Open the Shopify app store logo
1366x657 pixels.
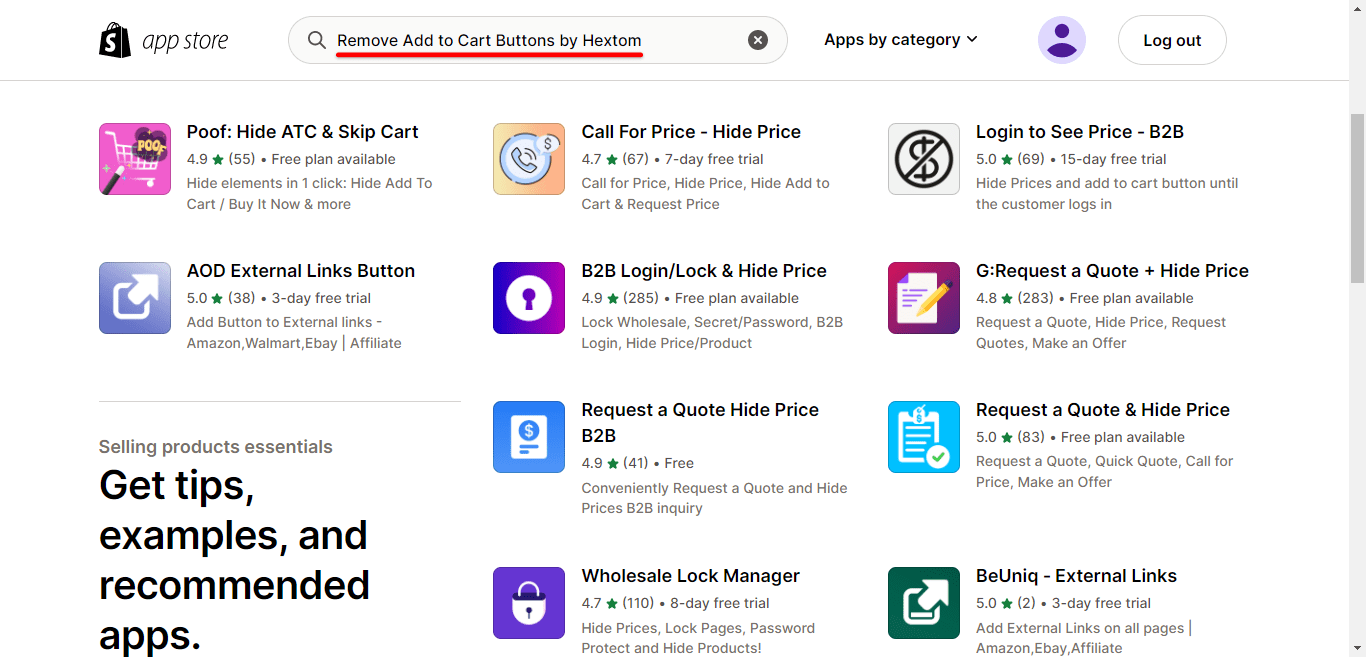(x=164, y=40)
